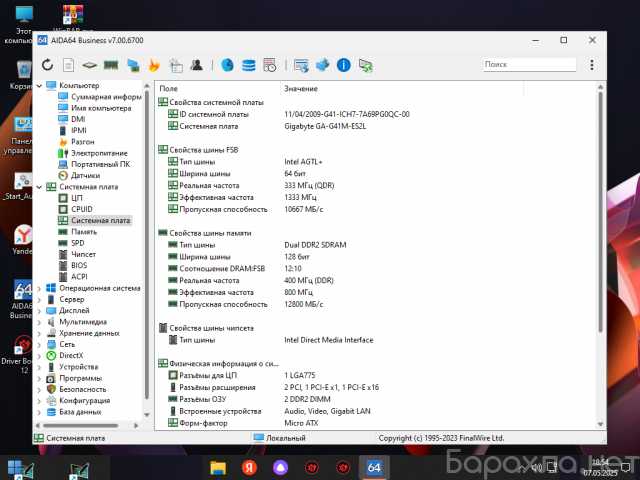Image resolution: width=640 pixels, height=480 pixels.
Task: Expand the Сеть tree node
Action: point(40,344)
